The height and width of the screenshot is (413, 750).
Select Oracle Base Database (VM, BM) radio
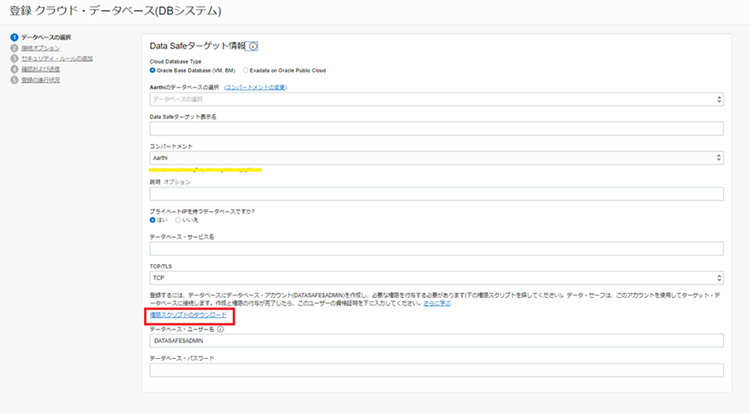[x=153, y=70]
